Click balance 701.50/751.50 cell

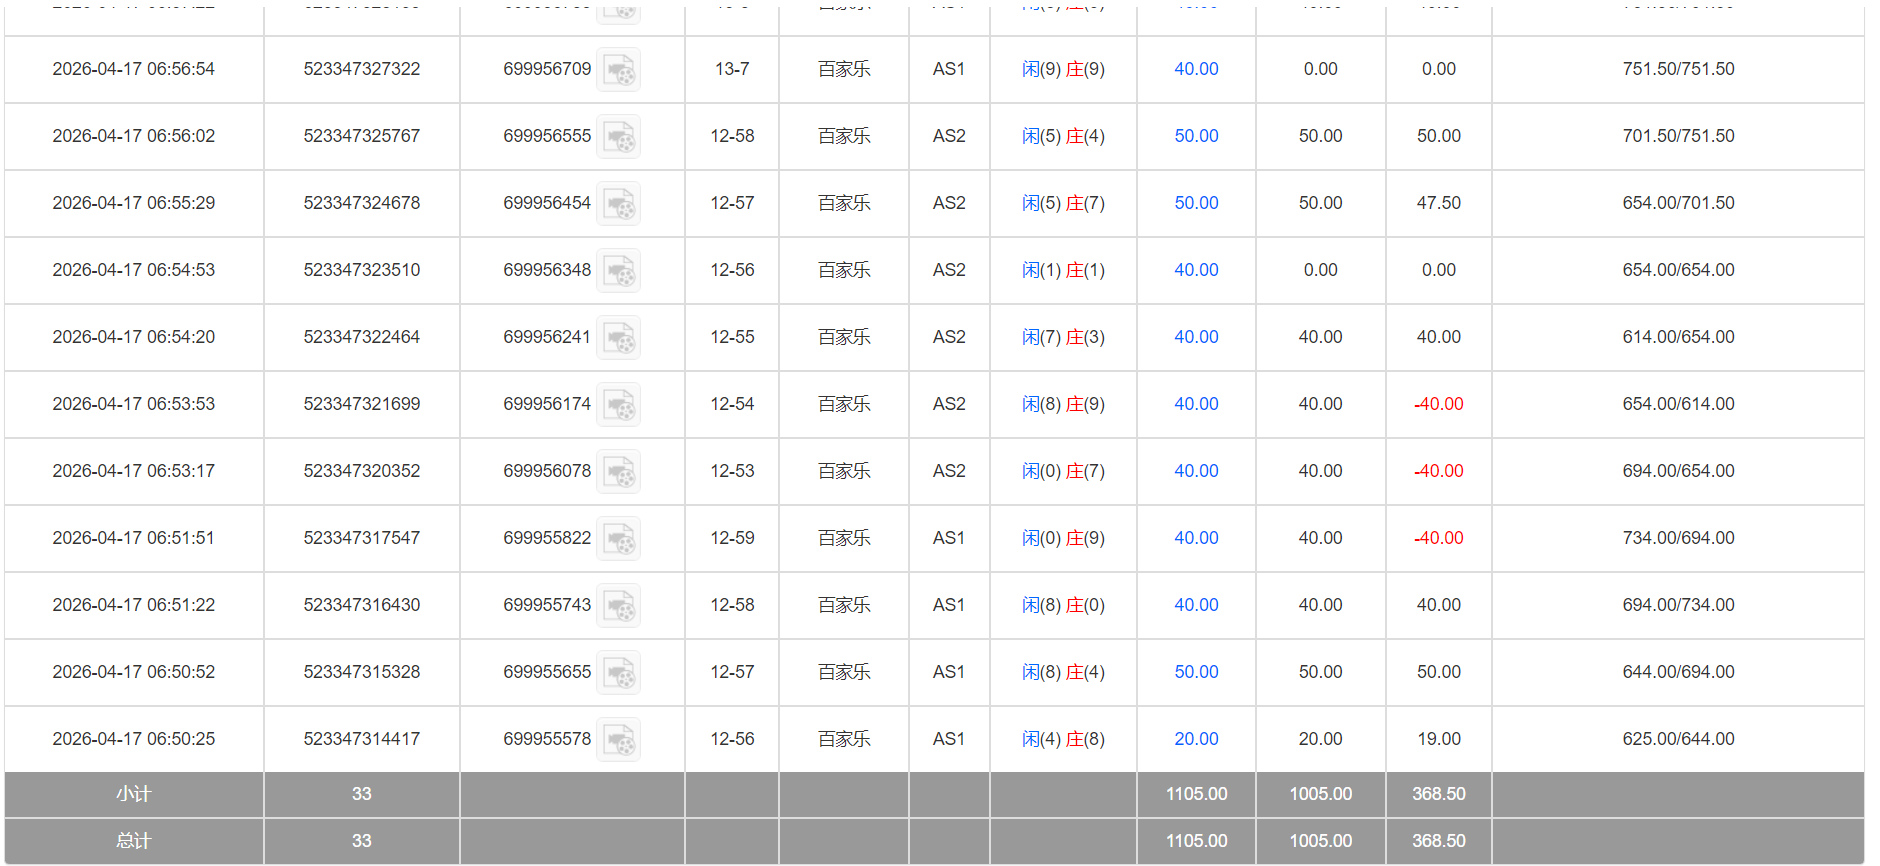pyautogui.click(x=1678, y=136)
